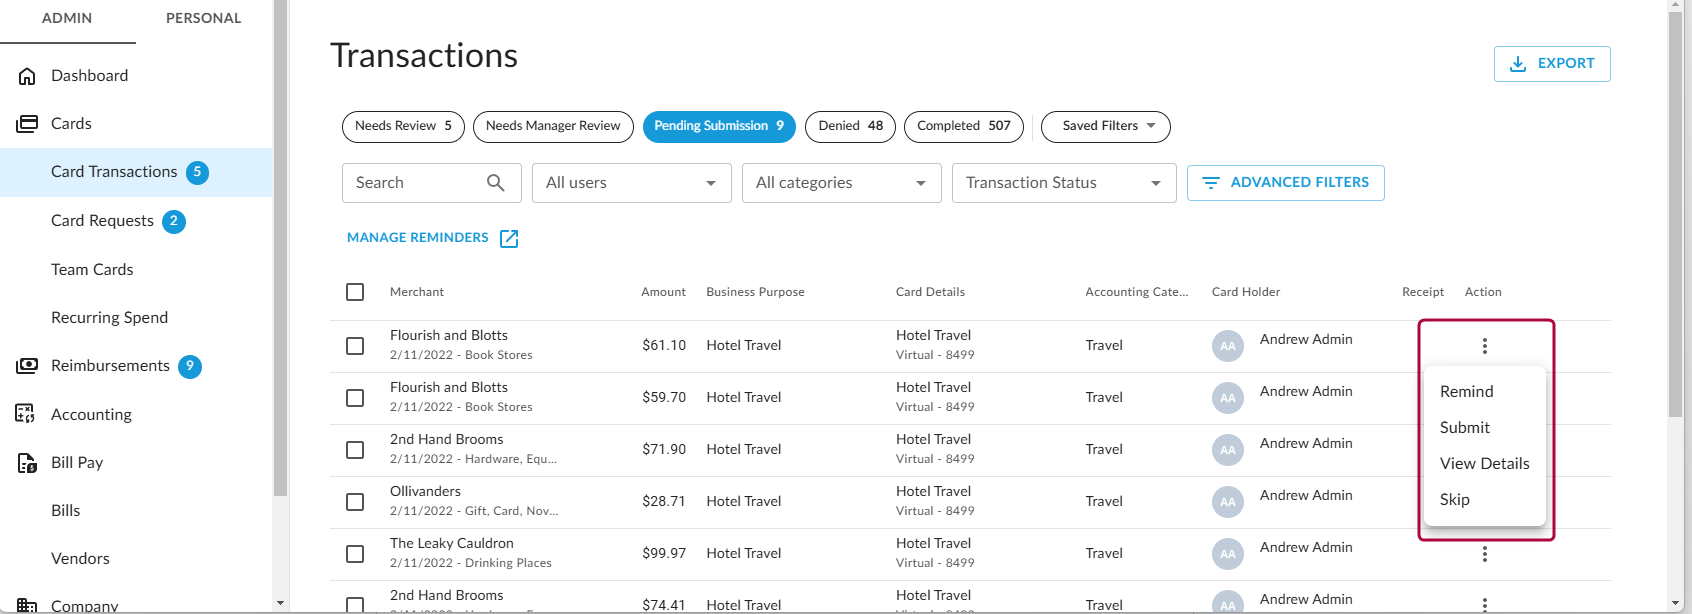Click the Accounting calculator icon
1692x614 pixels.
coord(26,414)
